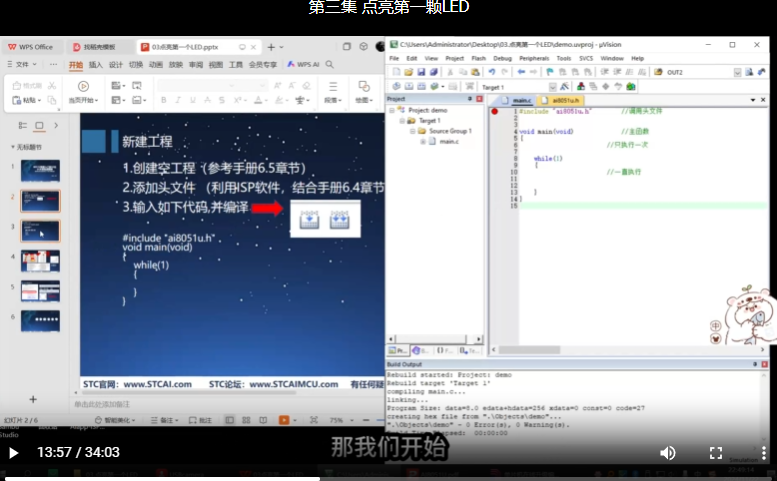The height and width of the screenshot is (481, 777).
Task: Open the 文件 menu in WPS
Action: 22,64
